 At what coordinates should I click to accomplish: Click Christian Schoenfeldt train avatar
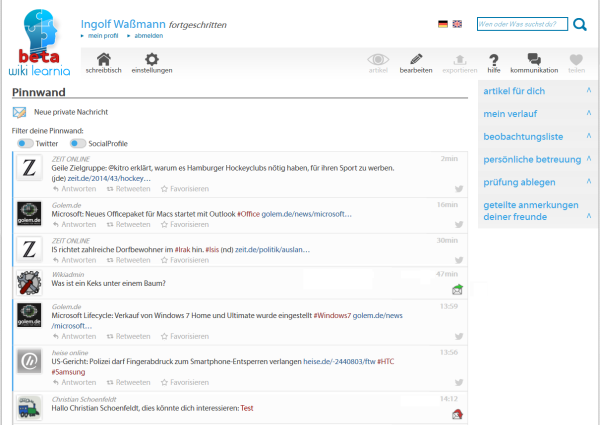(29, 408)
